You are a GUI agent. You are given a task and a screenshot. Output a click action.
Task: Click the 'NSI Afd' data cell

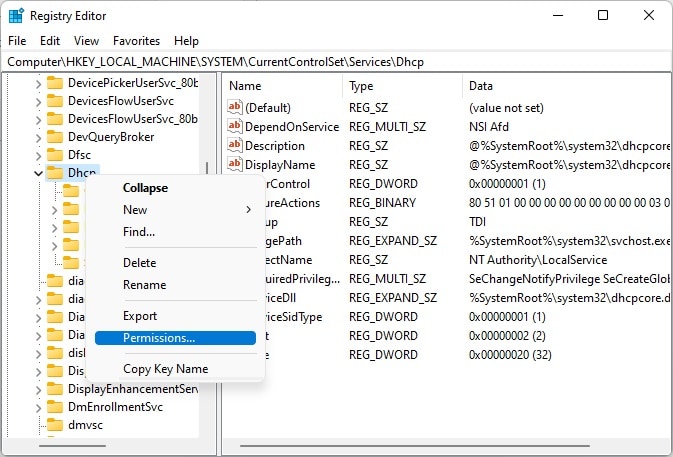pos(489,127)
